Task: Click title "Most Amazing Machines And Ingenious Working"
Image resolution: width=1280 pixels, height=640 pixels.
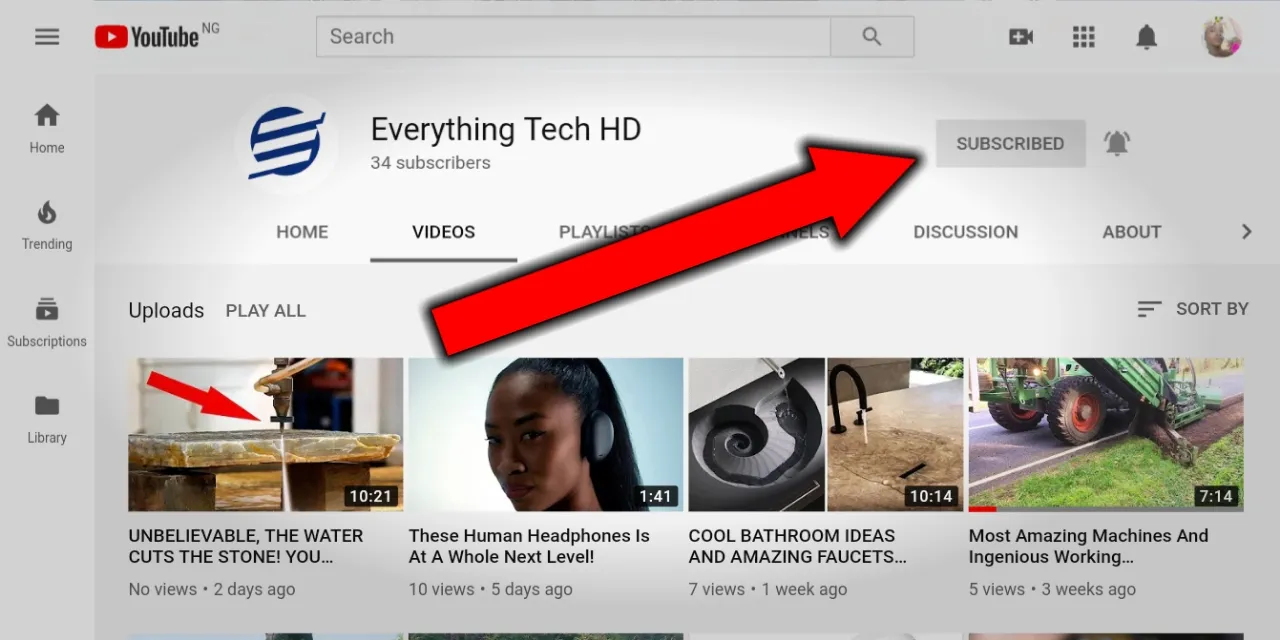Action: 1089,546
